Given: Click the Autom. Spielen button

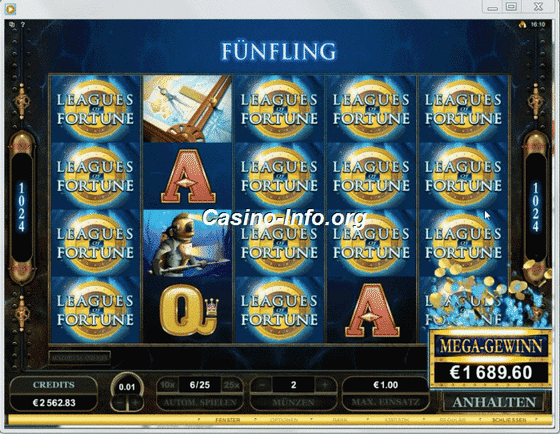Looking at the screenshot, I should point(200,403).
